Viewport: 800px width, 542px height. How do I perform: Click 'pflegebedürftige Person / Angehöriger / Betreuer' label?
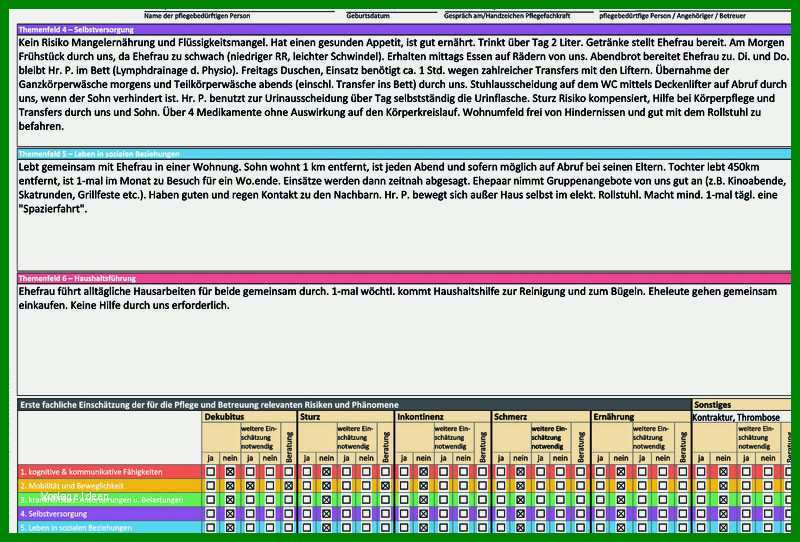[x=672, y=16]
